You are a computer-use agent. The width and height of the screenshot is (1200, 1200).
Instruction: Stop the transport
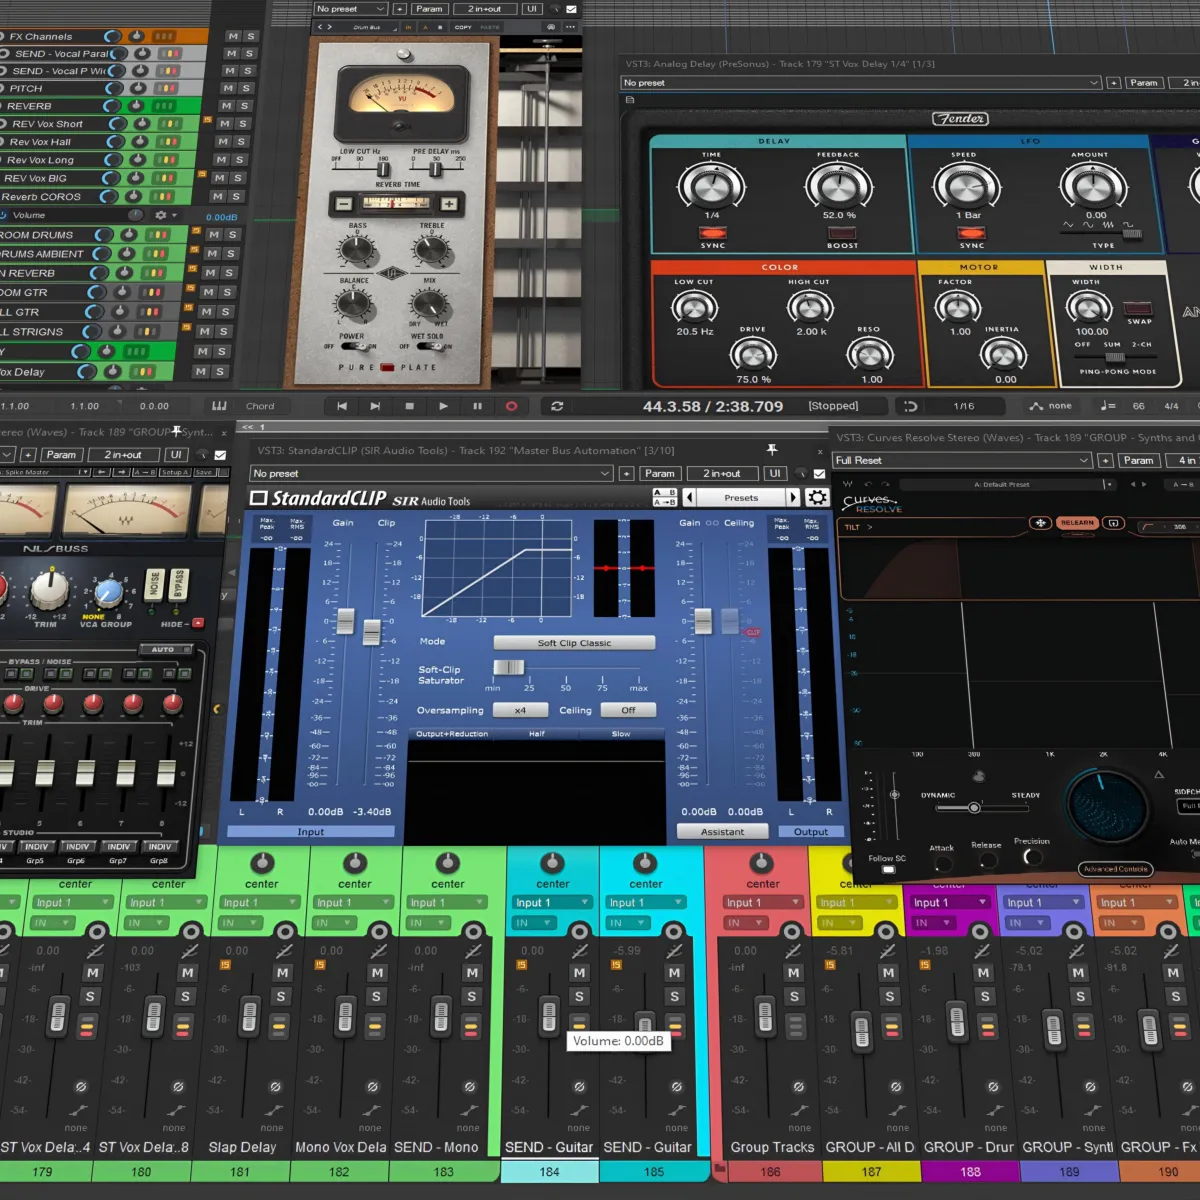pyautogui.click(x=409, y=406)
